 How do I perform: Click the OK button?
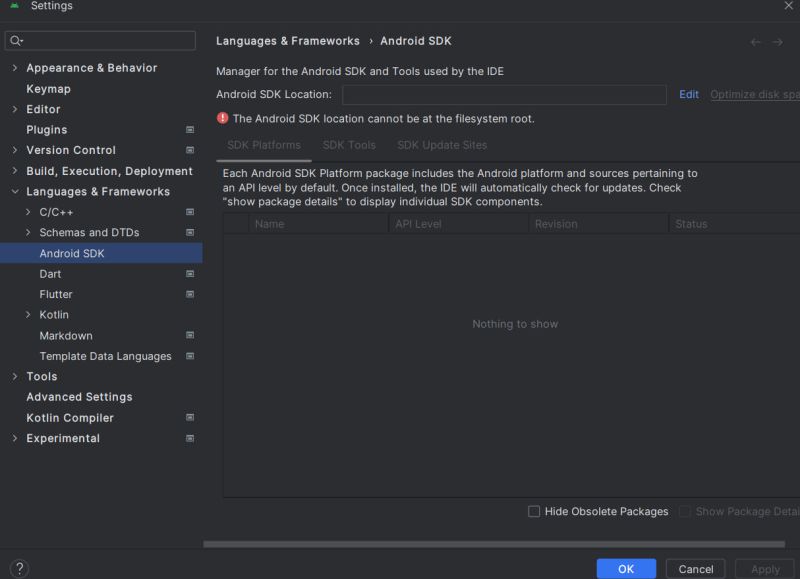click(x=626, y=568)
